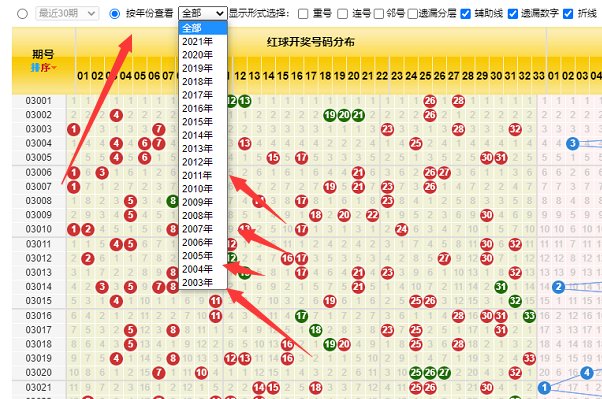Choose 2016年 from the dropdown options

tap(203, 108)
